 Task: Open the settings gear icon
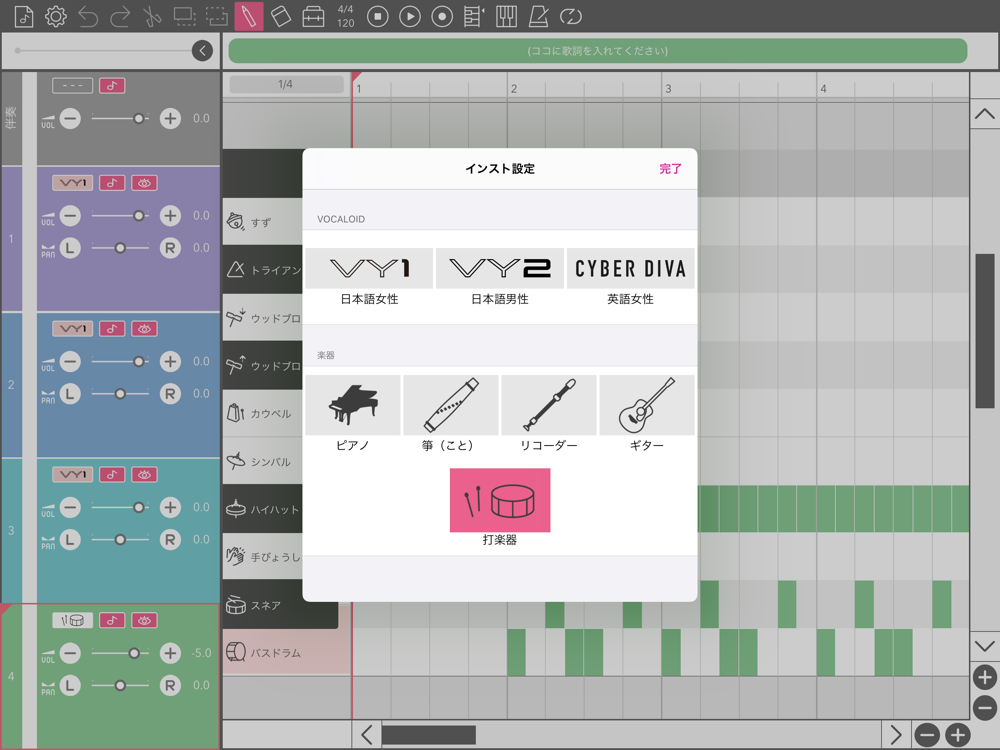(55, 16)
